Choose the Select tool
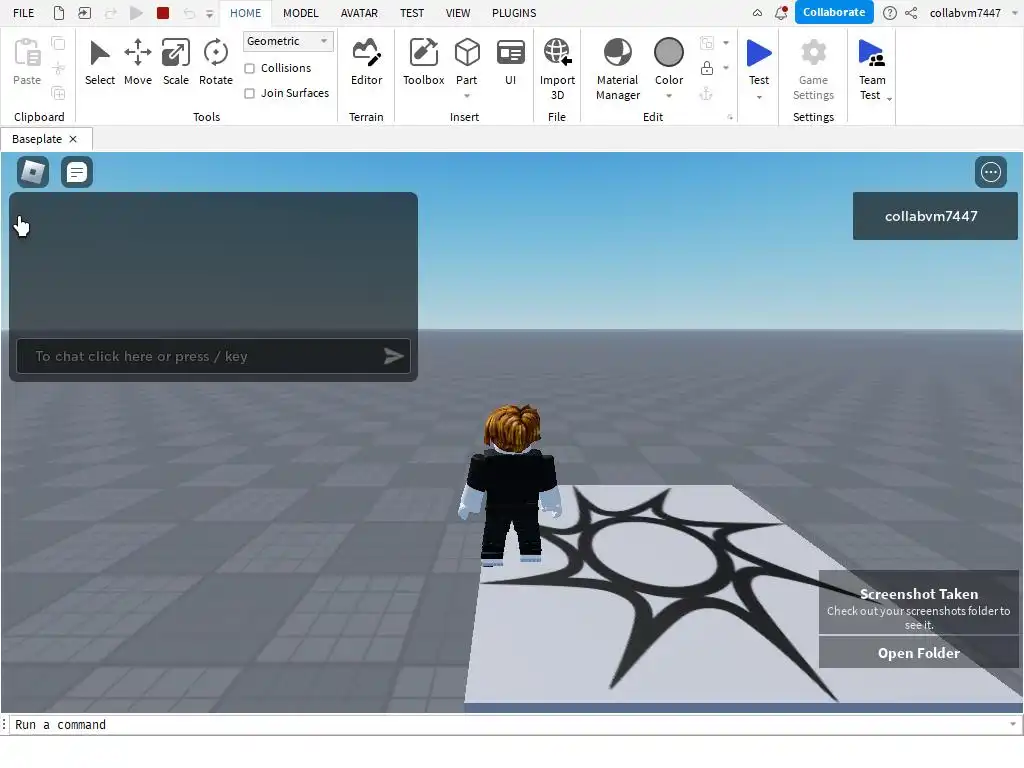The width and height of the screenshot is (1024, 768). click(100, 62)
